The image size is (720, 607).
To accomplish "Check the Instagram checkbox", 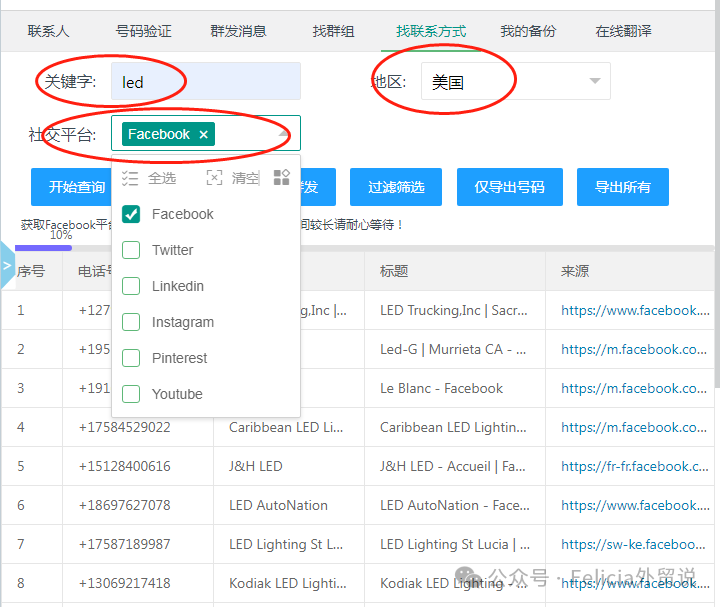I will pyautogui.click(x=131, y=322).
